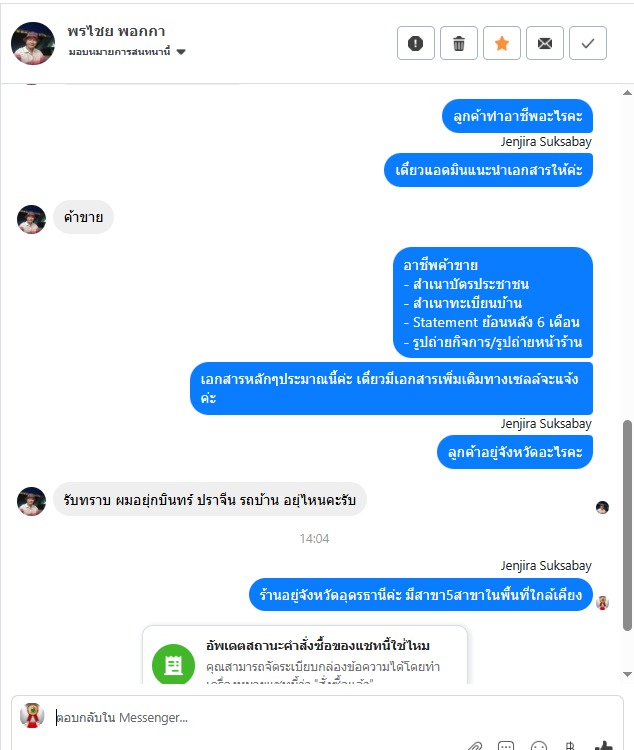
Task: Click the baht payment request icon
Action: 569,745
